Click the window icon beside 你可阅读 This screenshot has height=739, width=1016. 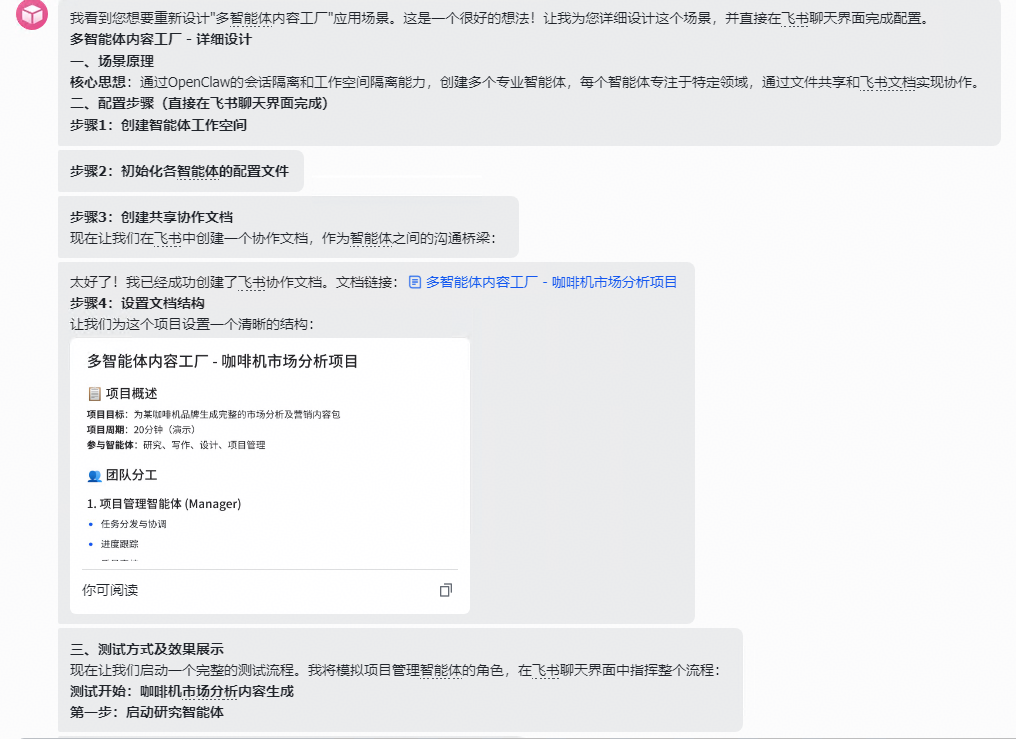(446, 590)
